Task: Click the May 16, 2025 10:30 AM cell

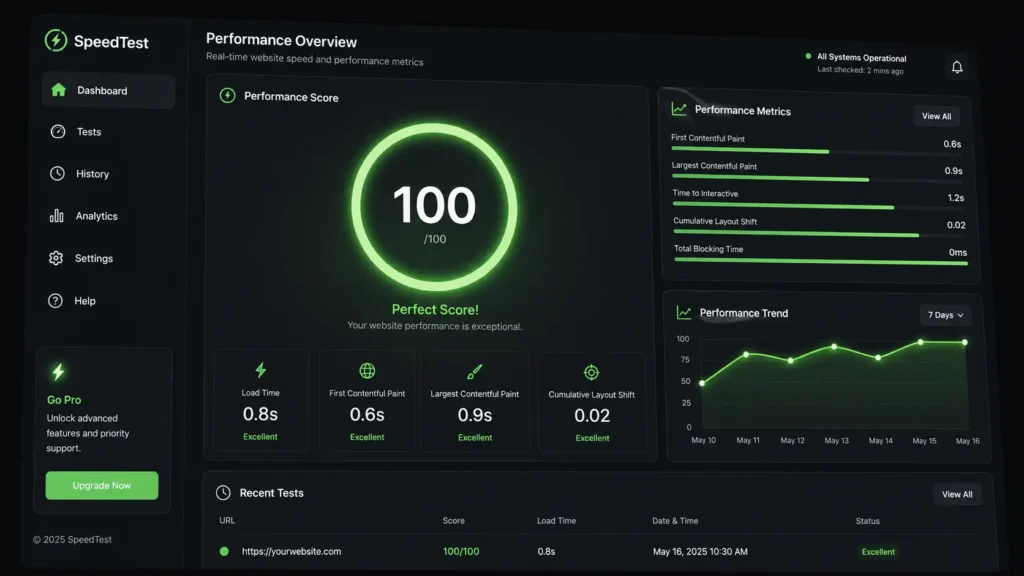Action: pos(700,552)
